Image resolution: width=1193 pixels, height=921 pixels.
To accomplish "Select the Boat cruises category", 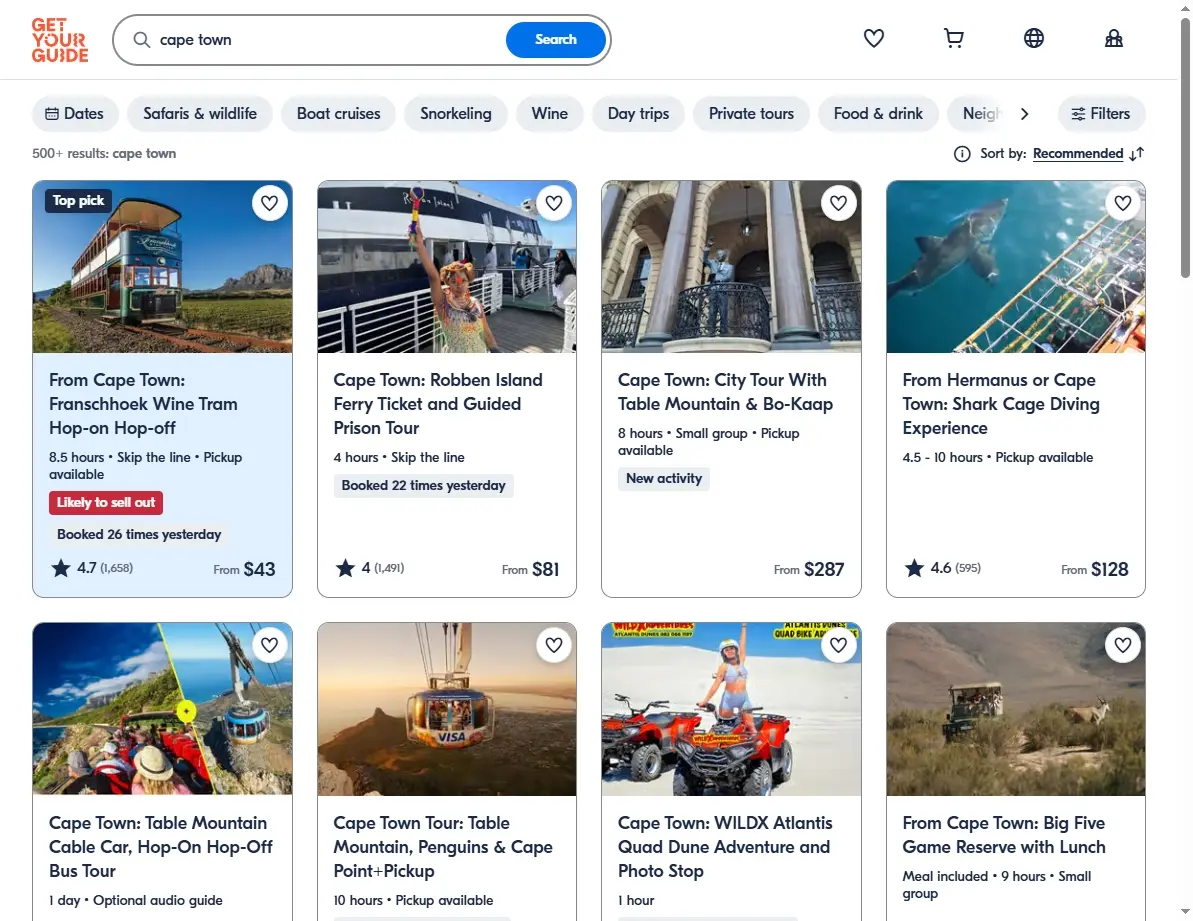I will pyautogui.click(x=339, y=114).
